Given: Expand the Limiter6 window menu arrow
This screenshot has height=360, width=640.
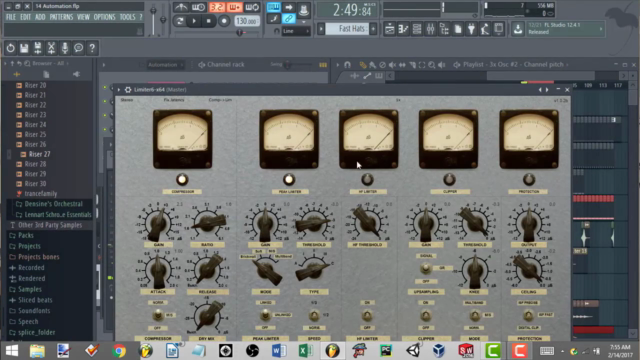Looking at the screenshot, I should [x=119, y=90].
